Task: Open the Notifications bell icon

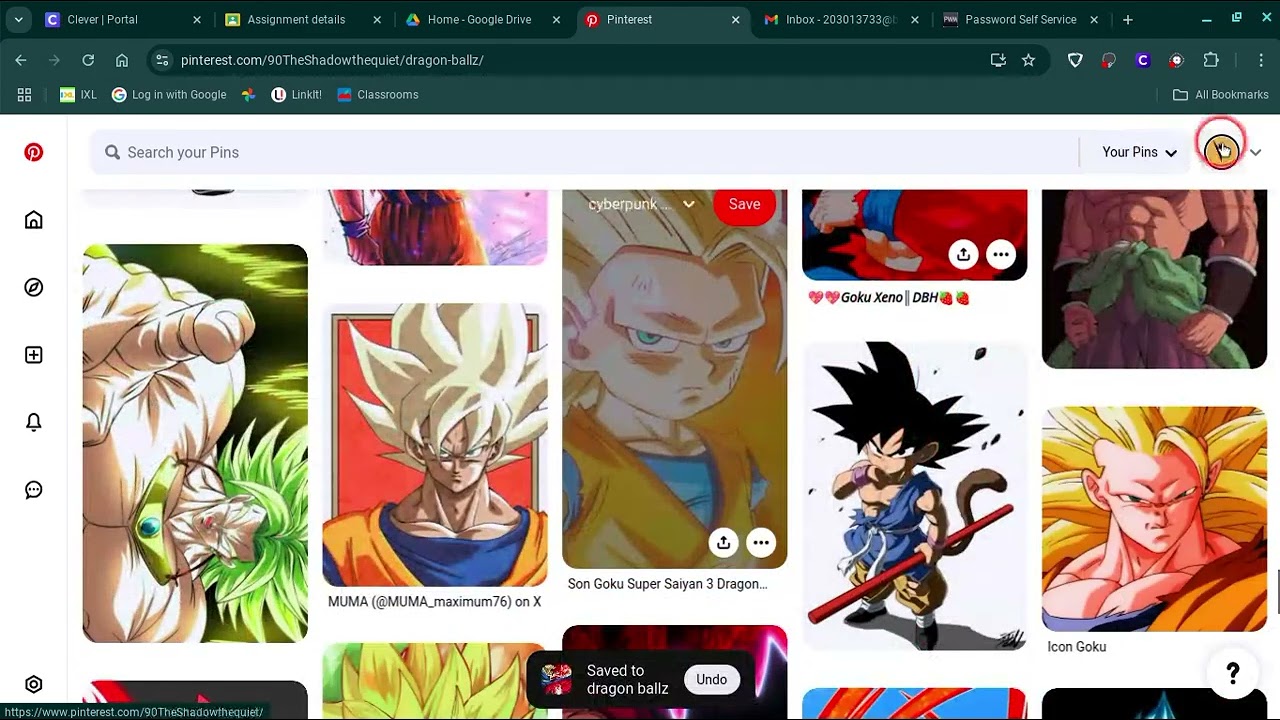Action: pyautogui.click(x=34, y=422)
